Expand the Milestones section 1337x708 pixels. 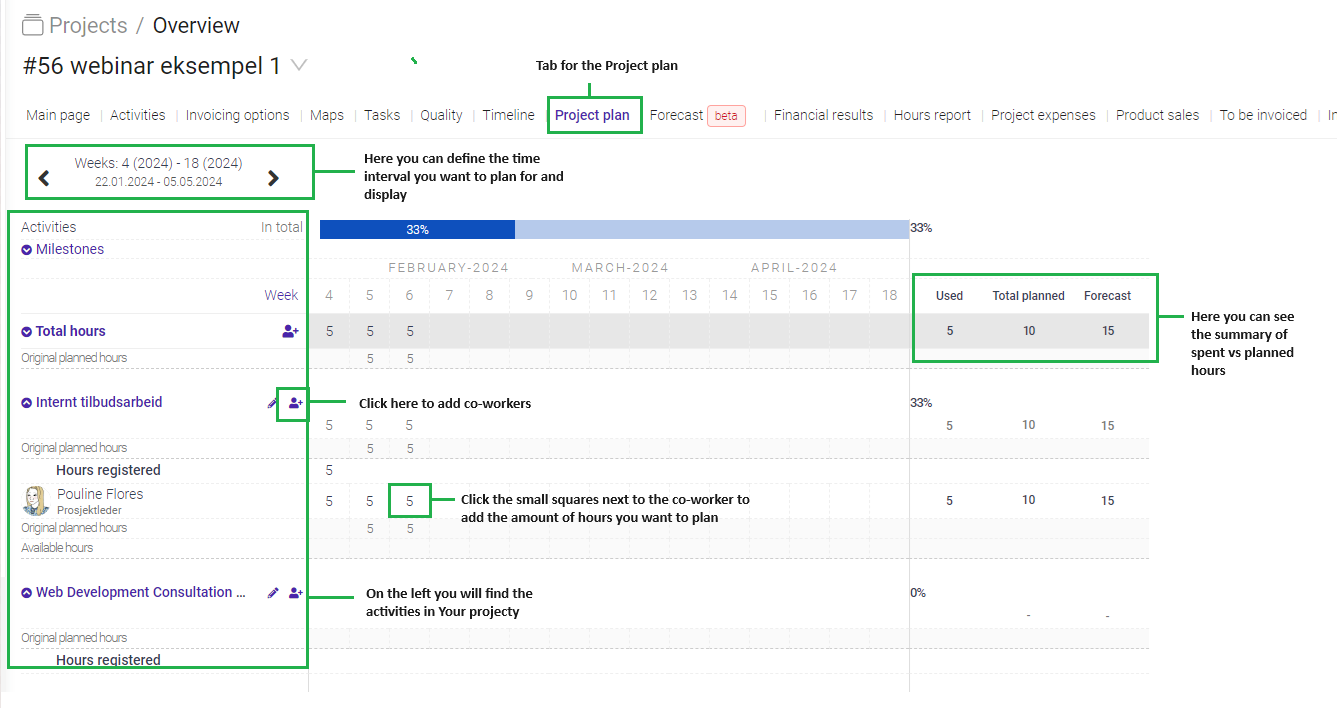pos(27,250)
